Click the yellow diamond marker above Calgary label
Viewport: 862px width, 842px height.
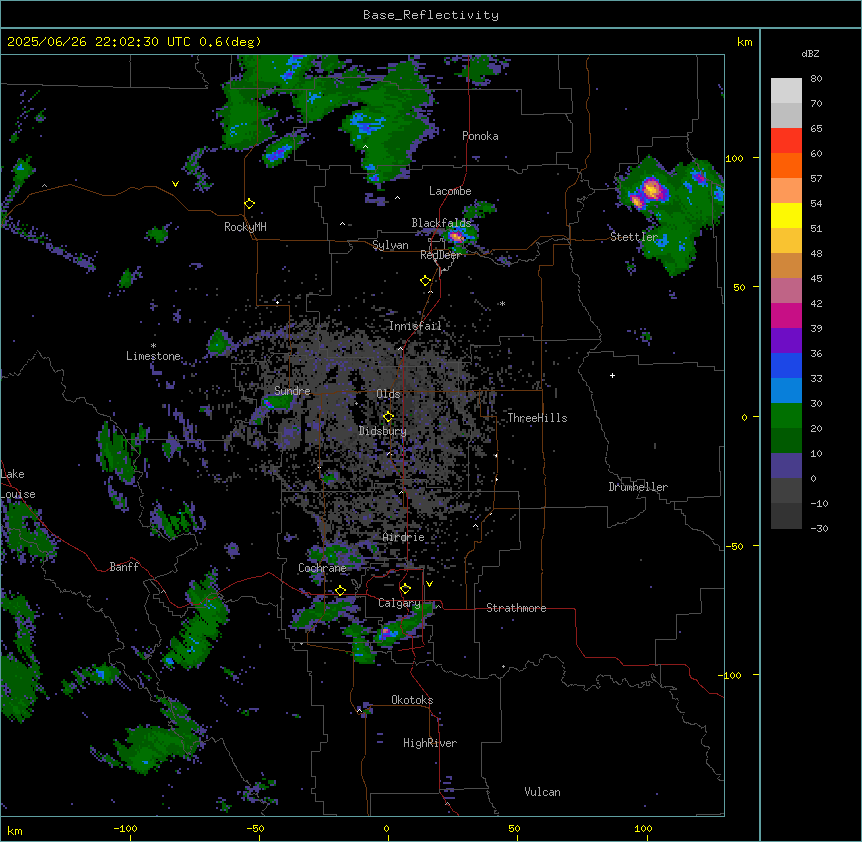406,589
